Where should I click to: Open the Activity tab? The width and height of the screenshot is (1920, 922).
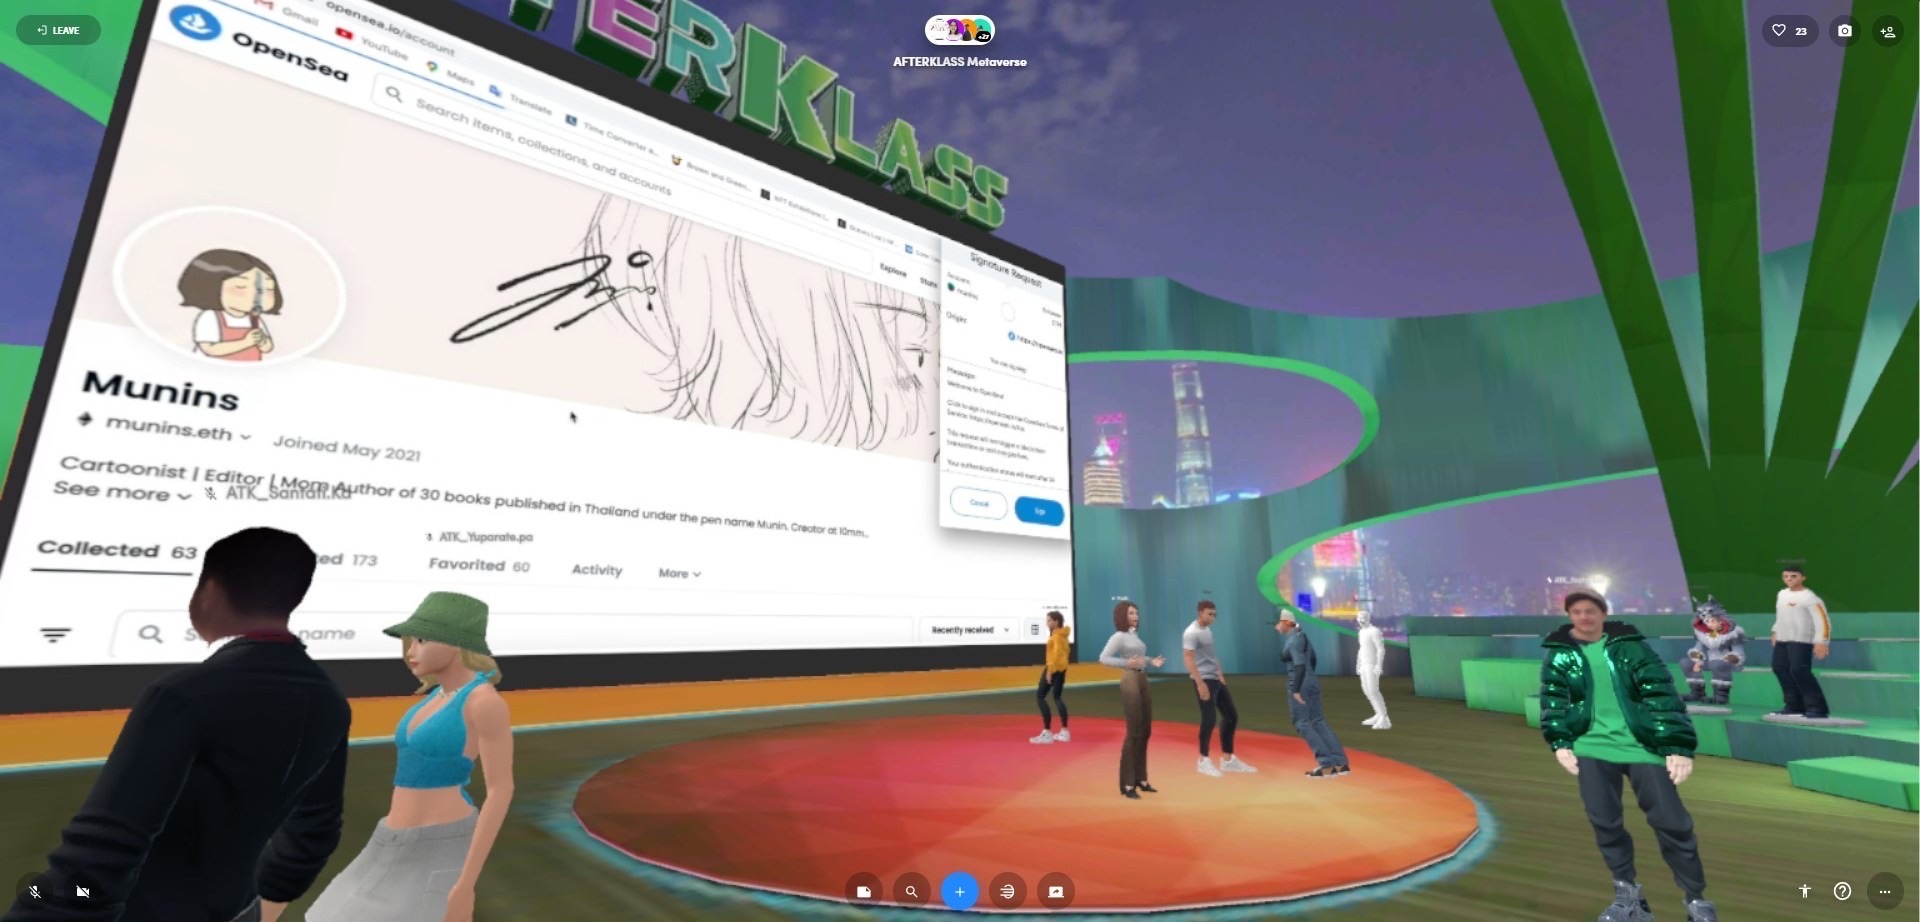tap(597, 569)
